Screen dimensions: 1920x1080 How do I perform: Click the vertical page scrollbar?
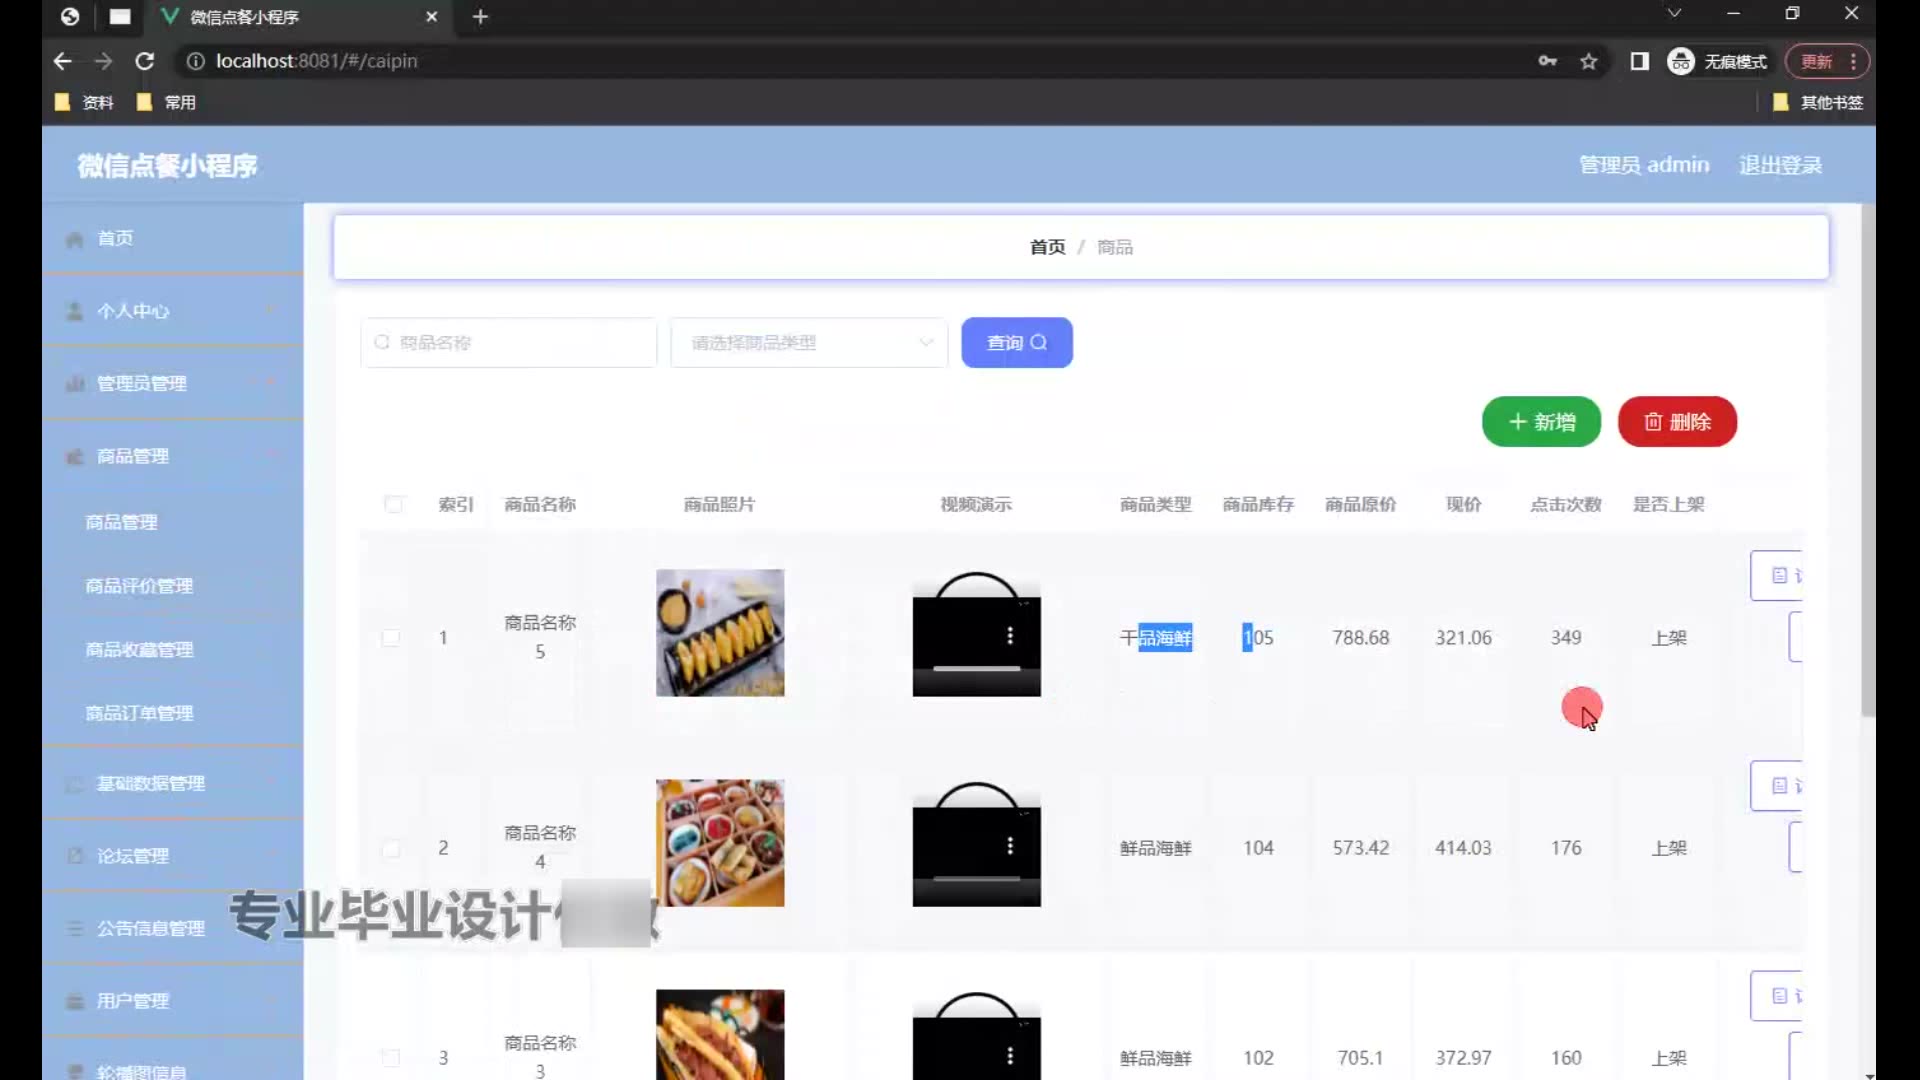1868,460
